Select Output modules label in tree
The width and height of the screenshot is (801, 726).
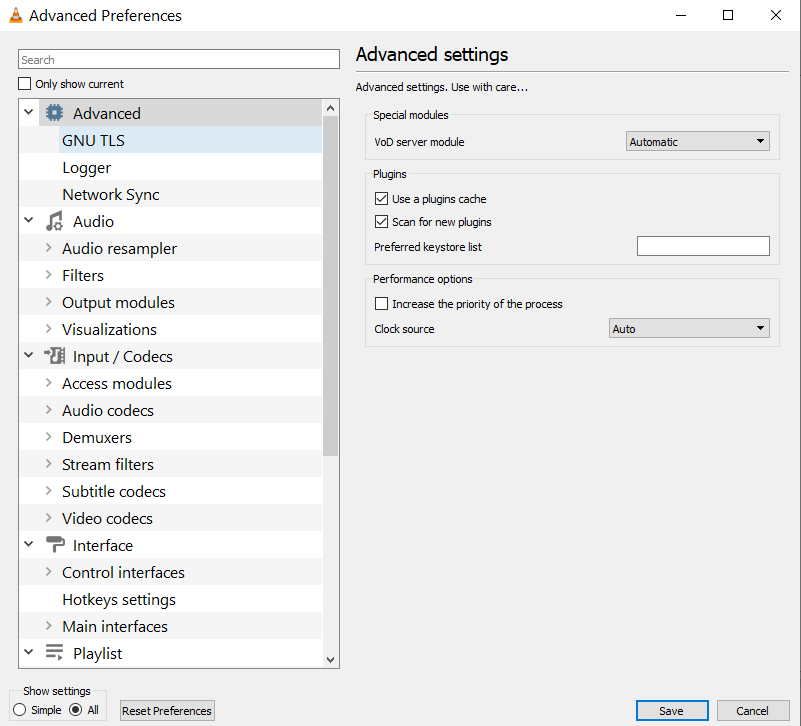(x=119, y=302)
